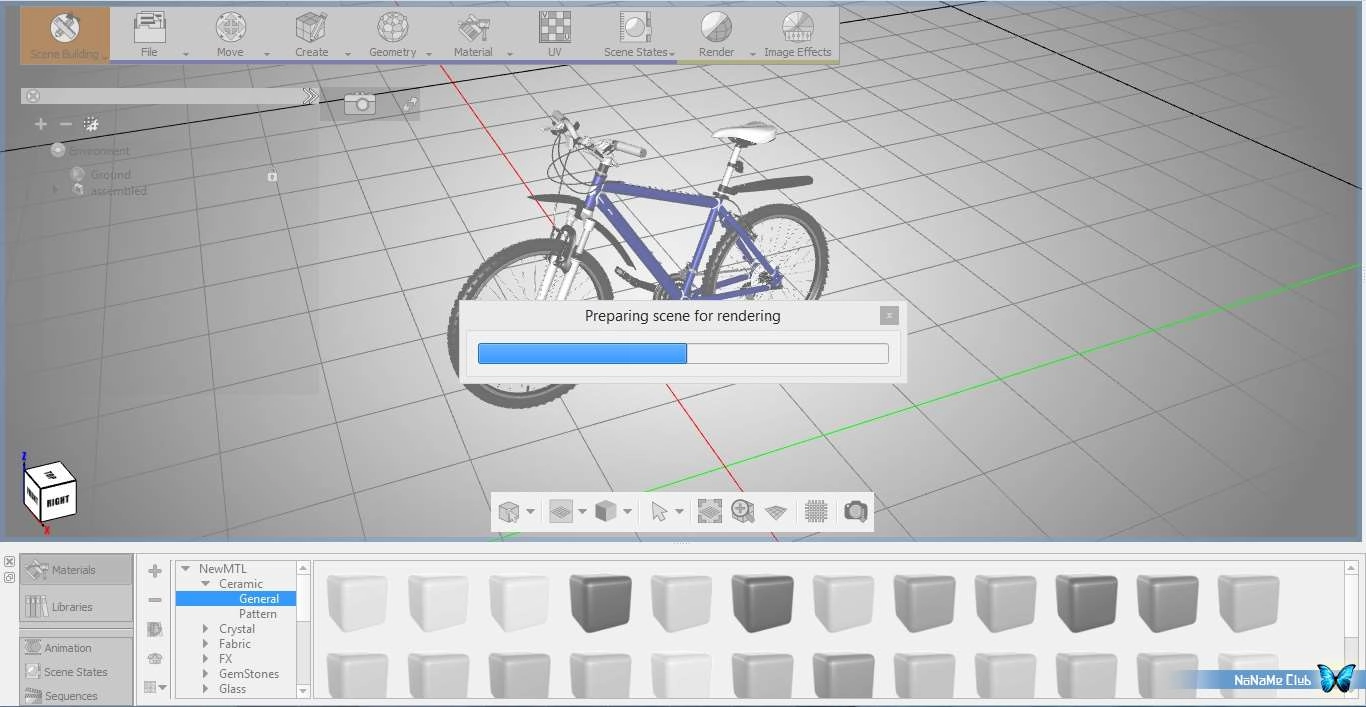Collapse the Ceramic category
Image resolution: width=1366 pixels, height=707 pixels.
pos(206,584)
